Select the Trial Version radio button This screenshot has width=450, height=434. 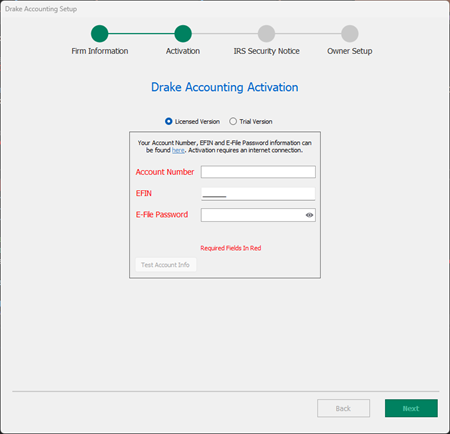(233, 121)
